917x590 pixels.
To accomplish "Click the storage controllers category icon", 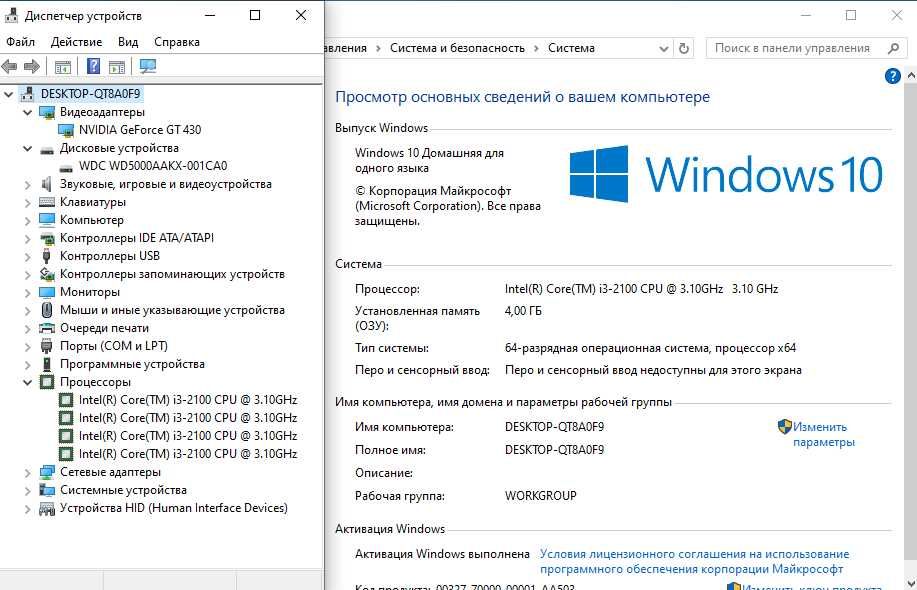I will [x=47, y=274].
